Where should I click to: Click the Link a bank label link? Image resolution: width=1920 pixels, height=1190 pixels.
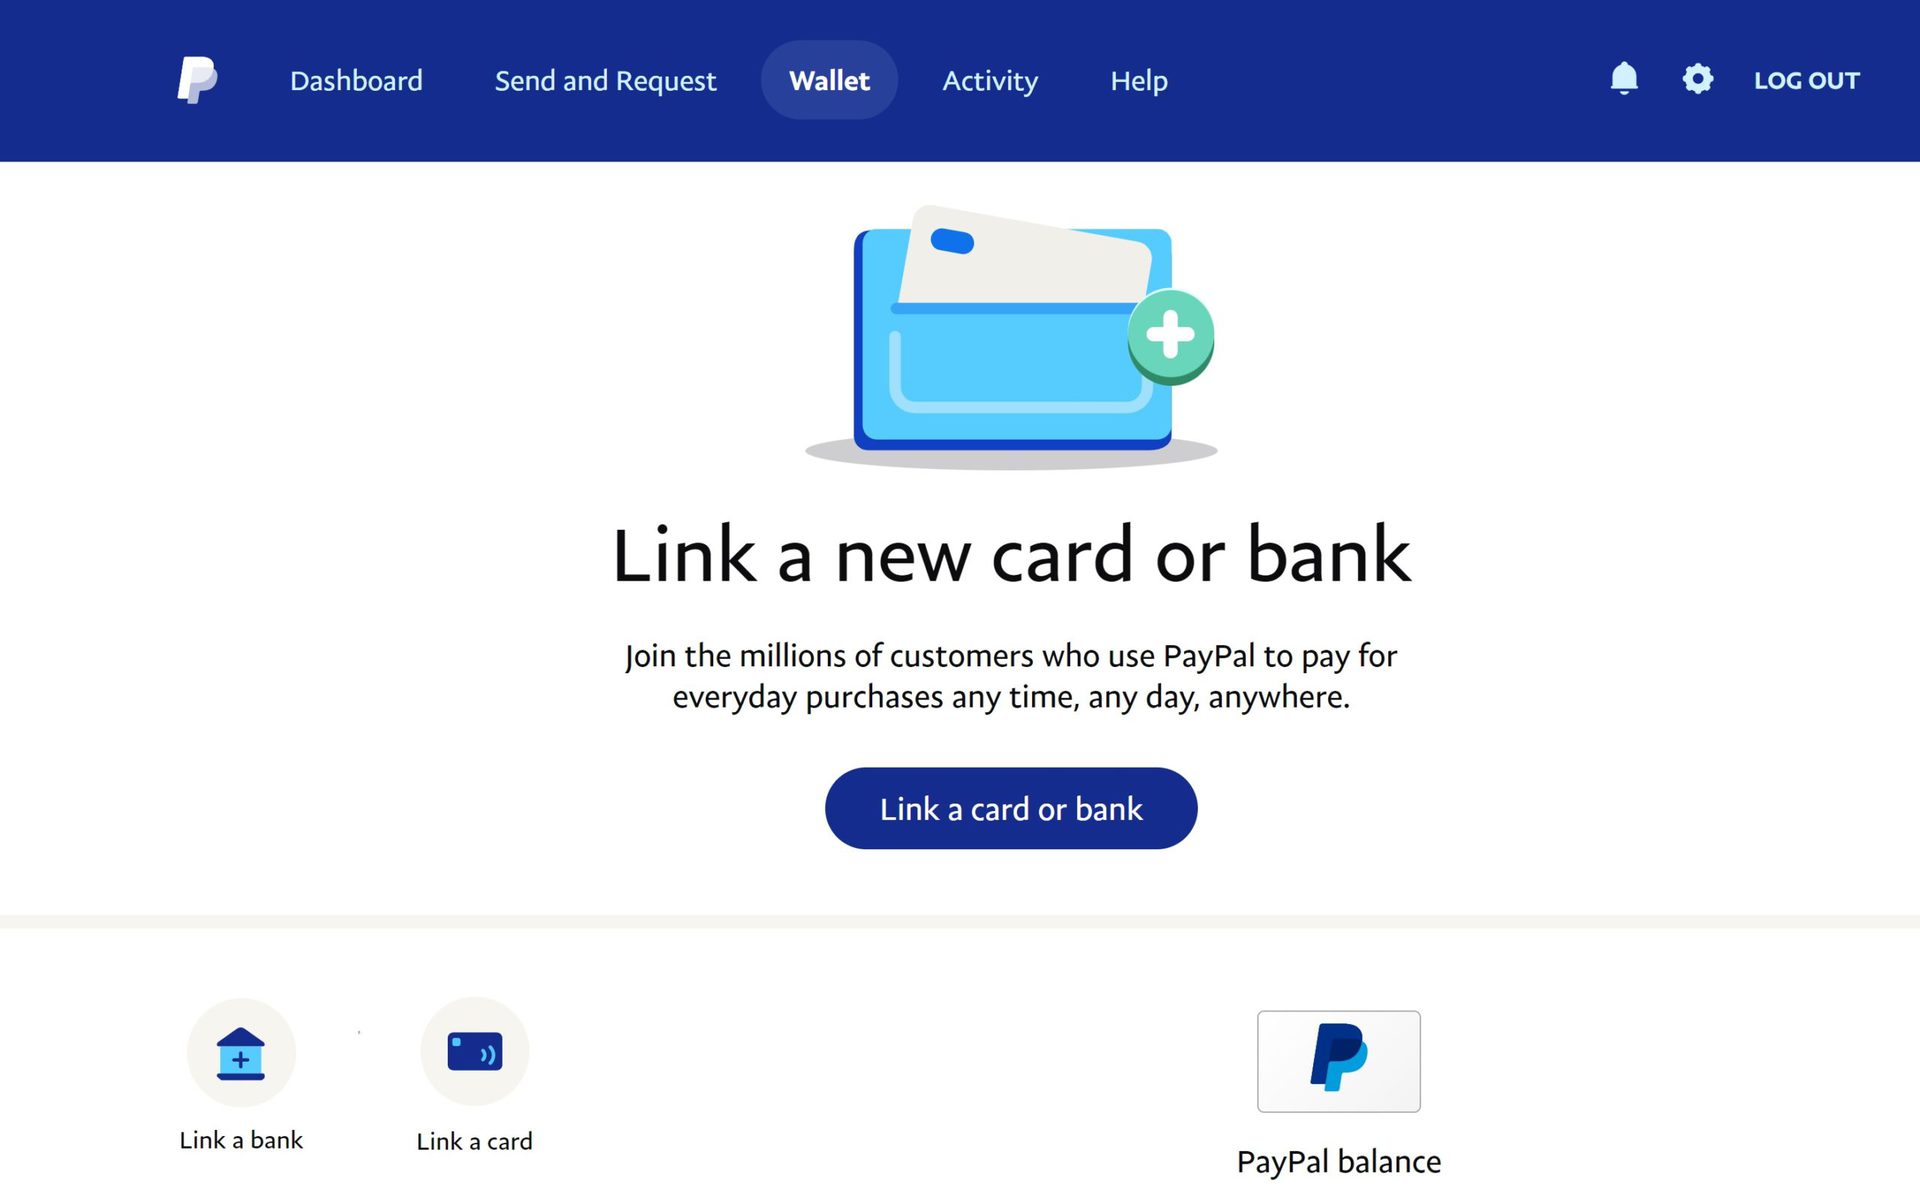(243, 1139)
